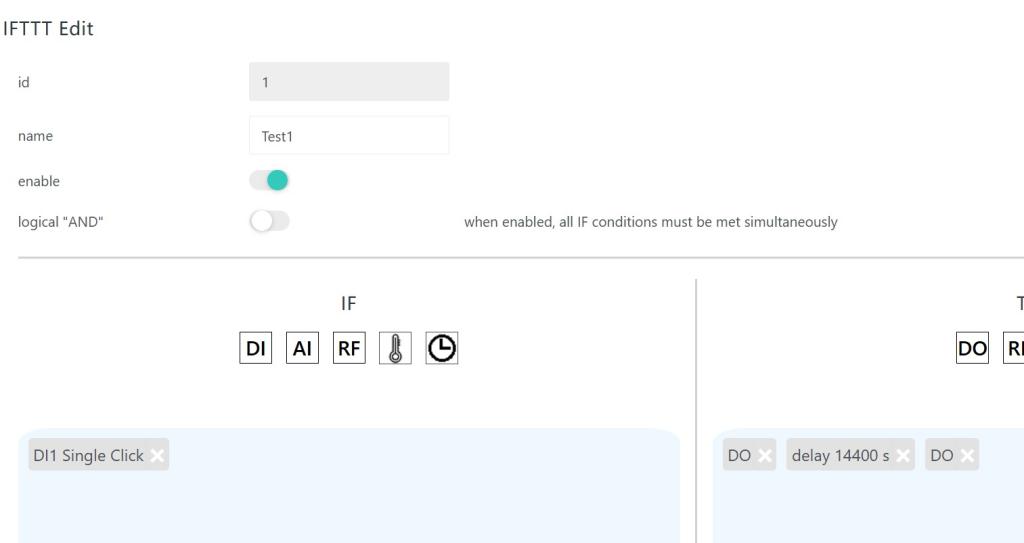Select the DO tag after the delay

pyautogui.click(x=942, y=456)
